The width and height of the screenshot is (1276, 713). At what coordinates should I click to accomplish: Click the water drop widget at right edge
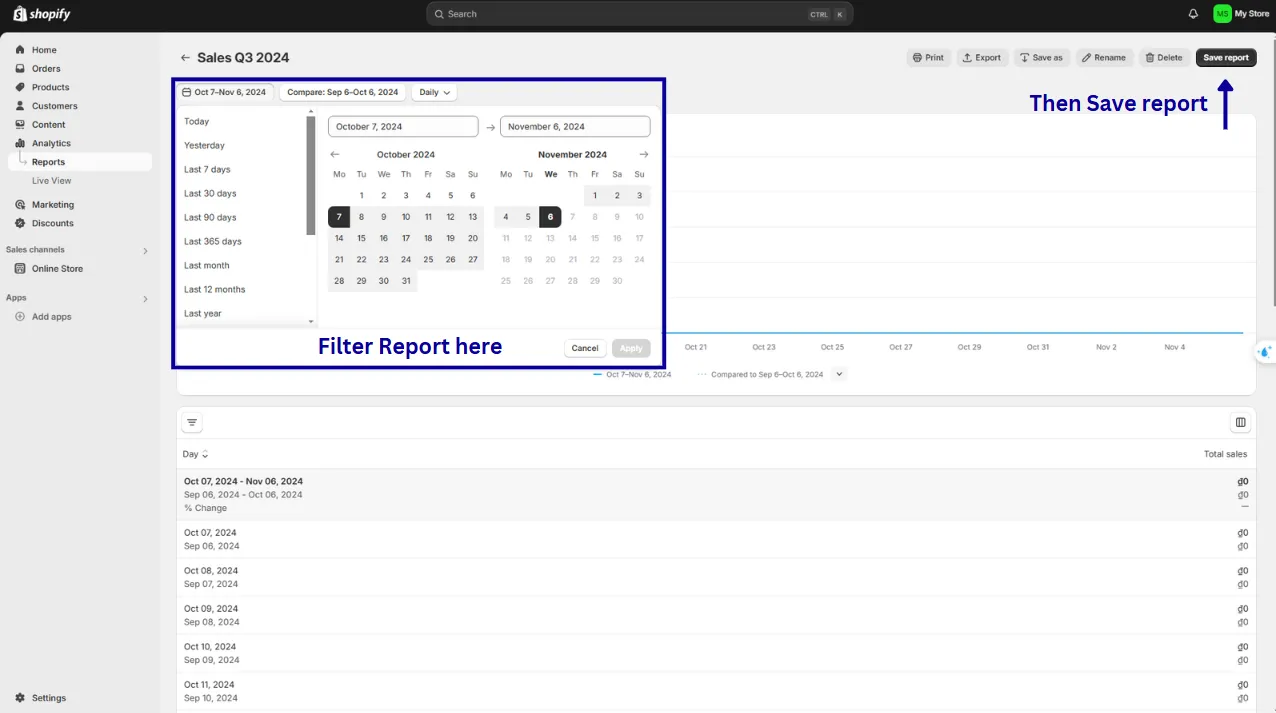[x=1265, y=352]
